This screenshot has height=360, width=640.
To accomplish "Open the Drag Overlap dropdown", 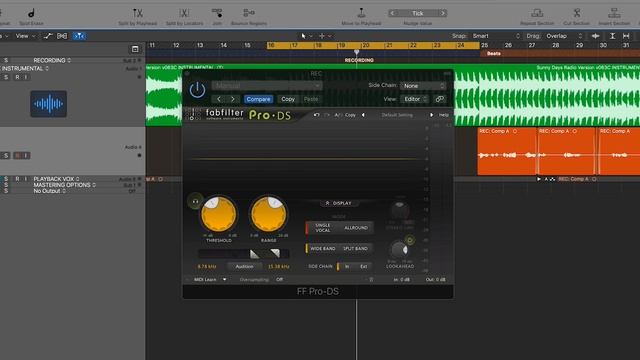I will pos(564,36).
